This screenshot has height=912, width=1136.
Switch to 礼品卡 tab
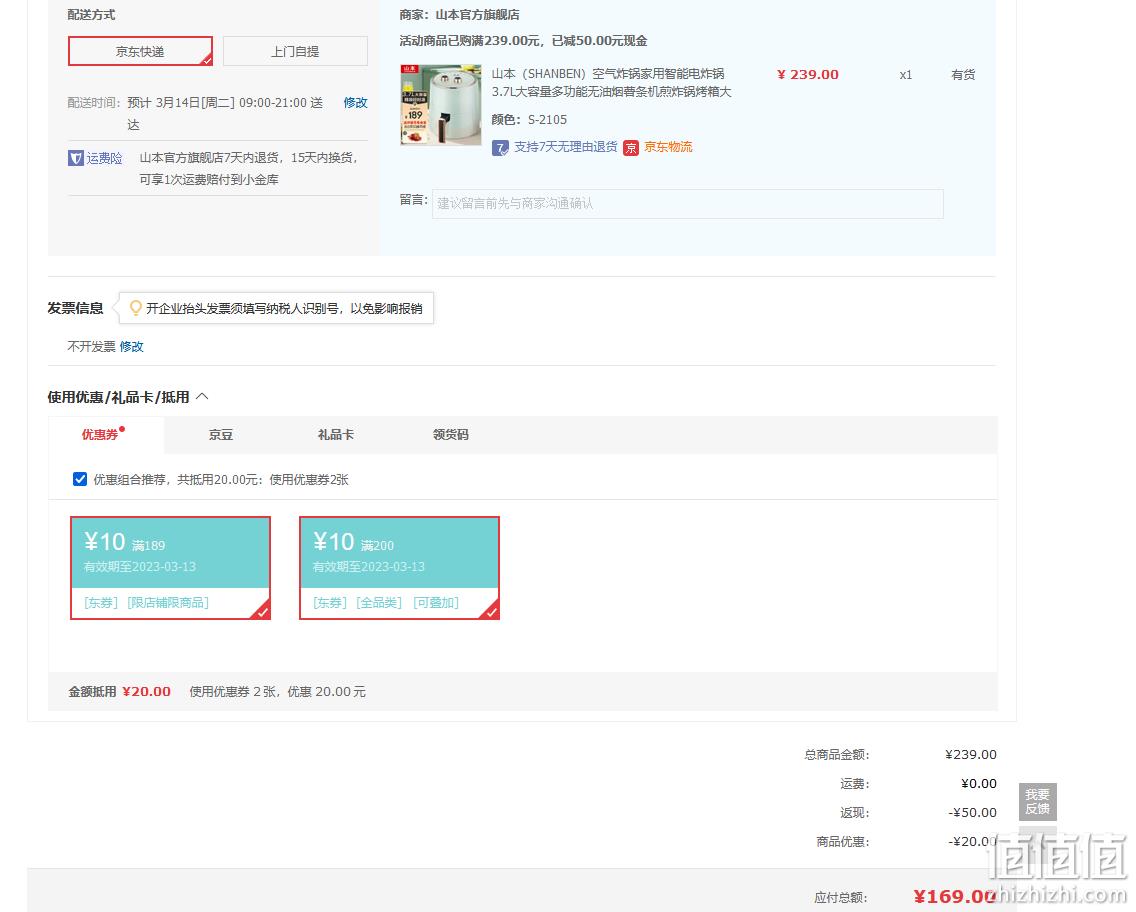pyautogui.click(x=335, y=435)
